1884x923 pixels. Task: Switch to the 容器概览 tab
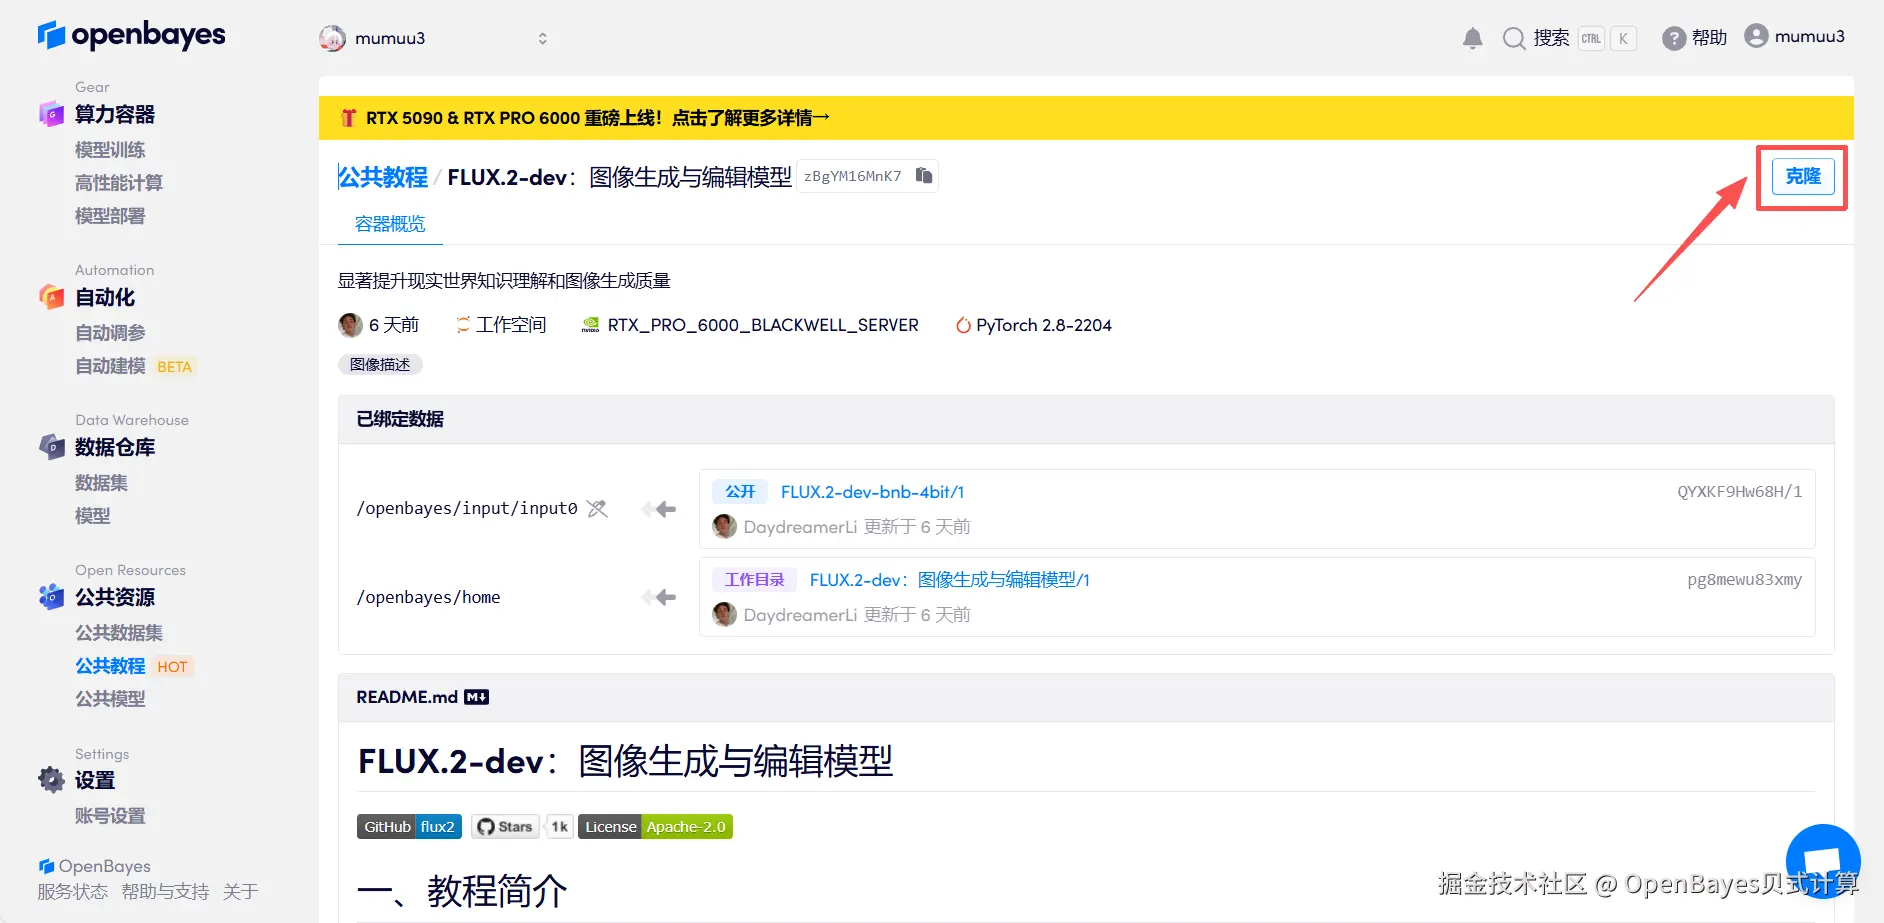click(389, 224)
